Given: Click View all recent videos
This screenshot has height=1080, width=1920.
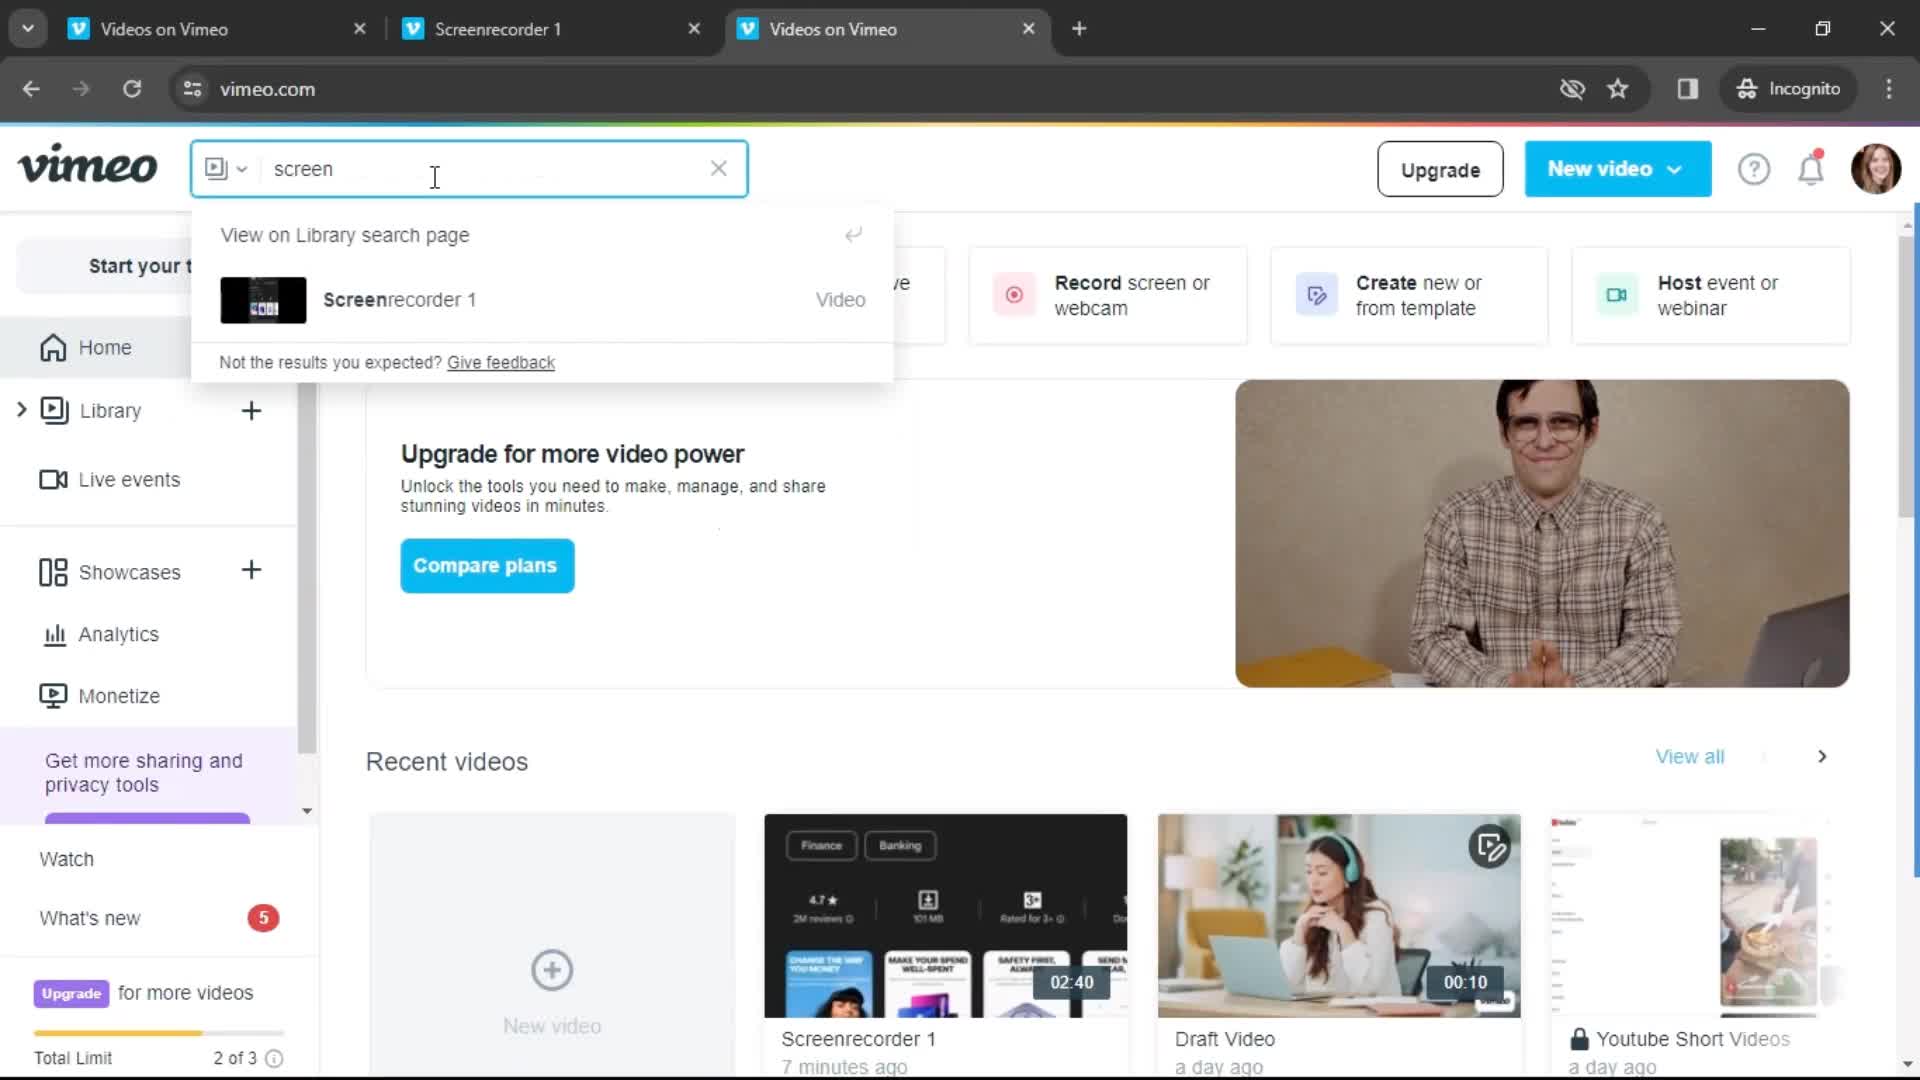Looking at the screenshot, I should (x=1689, y=757).
